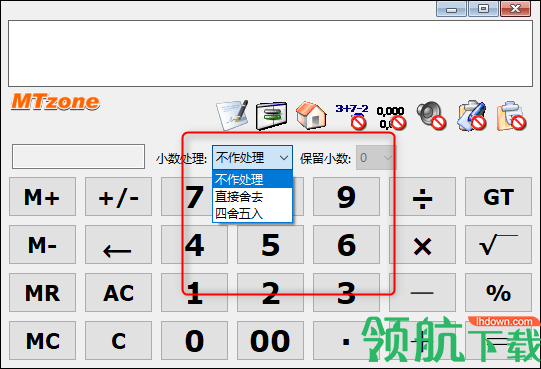This screenshot has width=541, height=369.
Task: Tap the single 0 key
Action: pos(194,341)
